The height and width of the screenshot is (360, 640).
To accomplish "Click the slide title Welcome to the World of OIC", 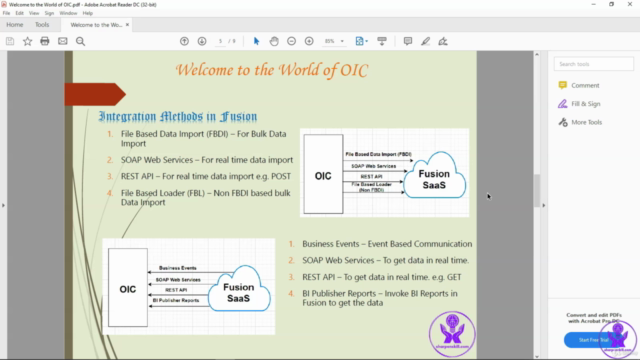I will coord(272,70).
